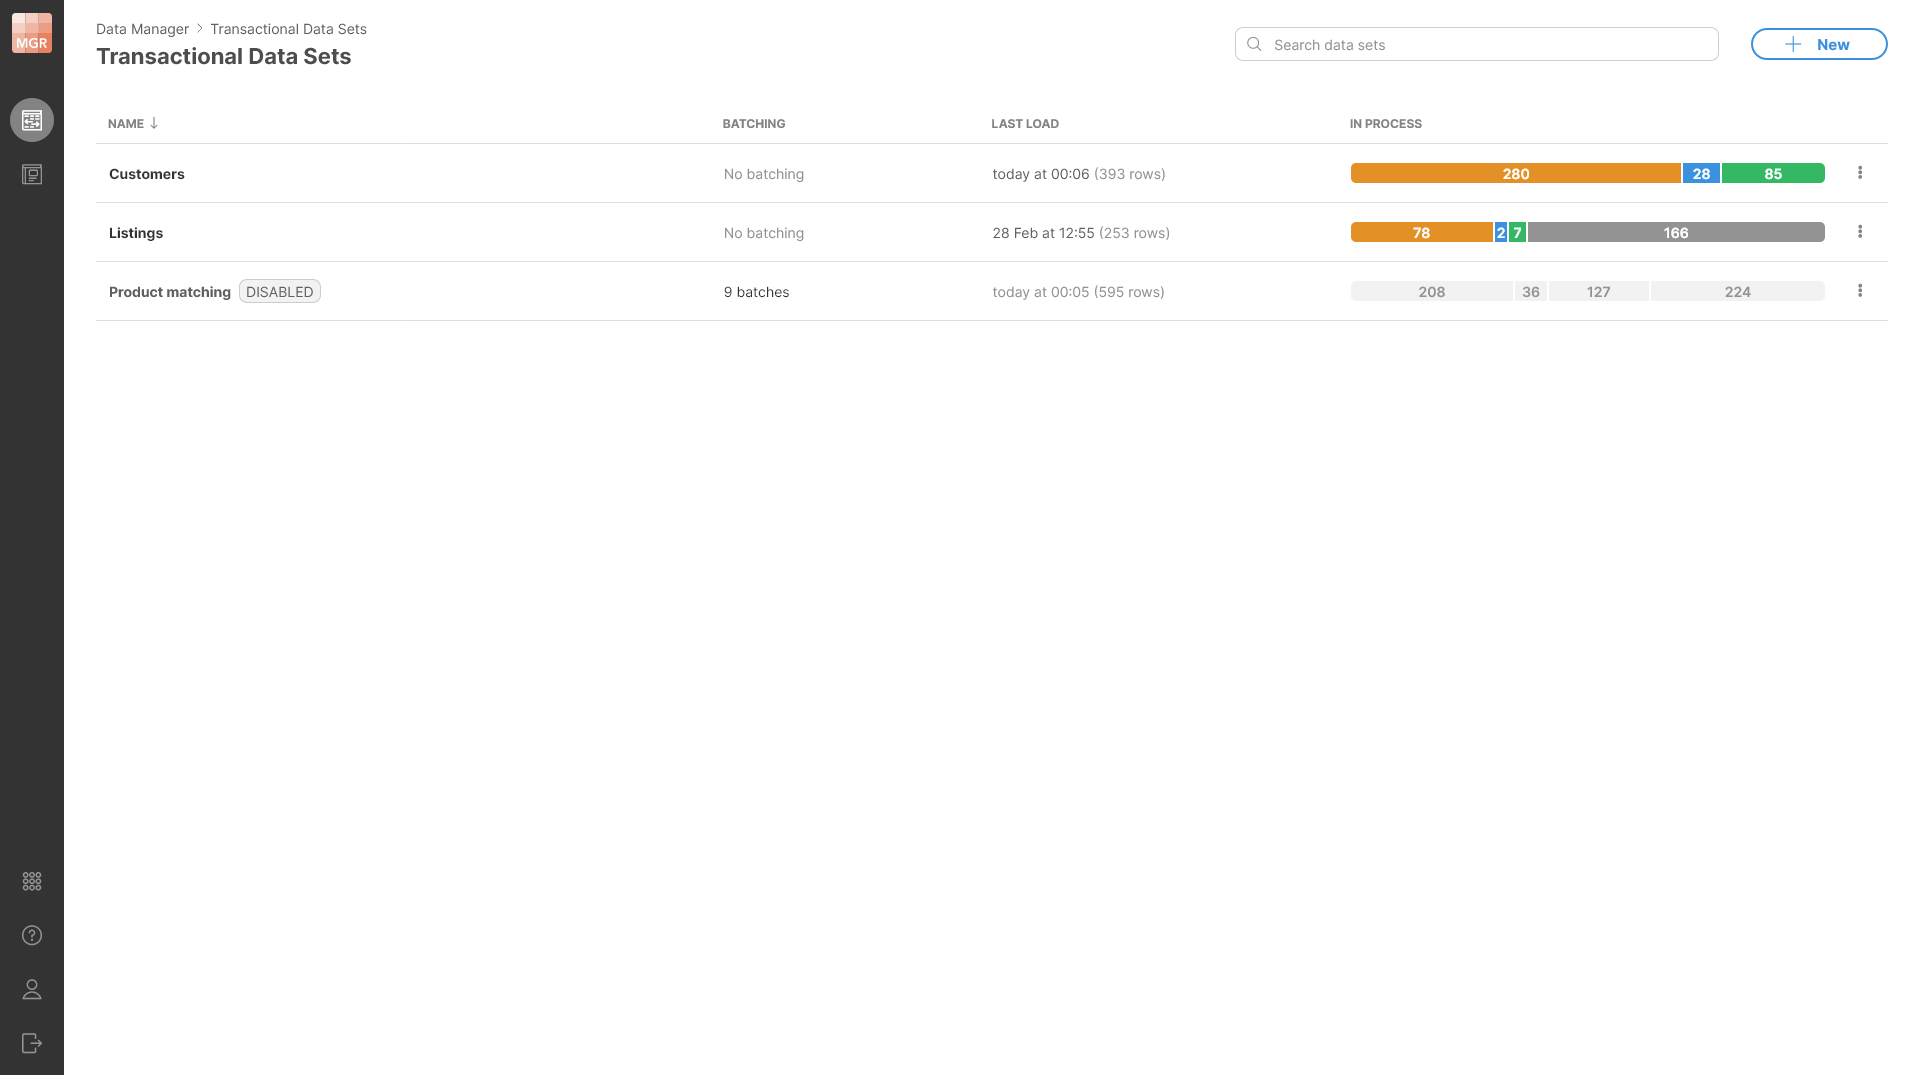Open the reports panel icon below the active sidebar icon
The width and height of the screenshot is (1920, 1075).
(x=31, y=174)
